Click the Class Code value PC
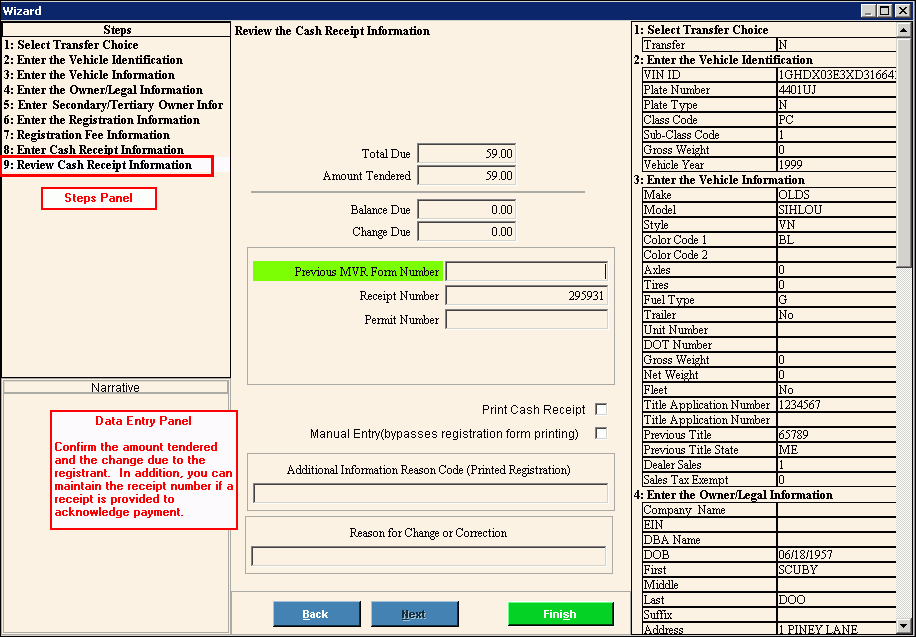This screenshot has height=637, width=916. 837,120
